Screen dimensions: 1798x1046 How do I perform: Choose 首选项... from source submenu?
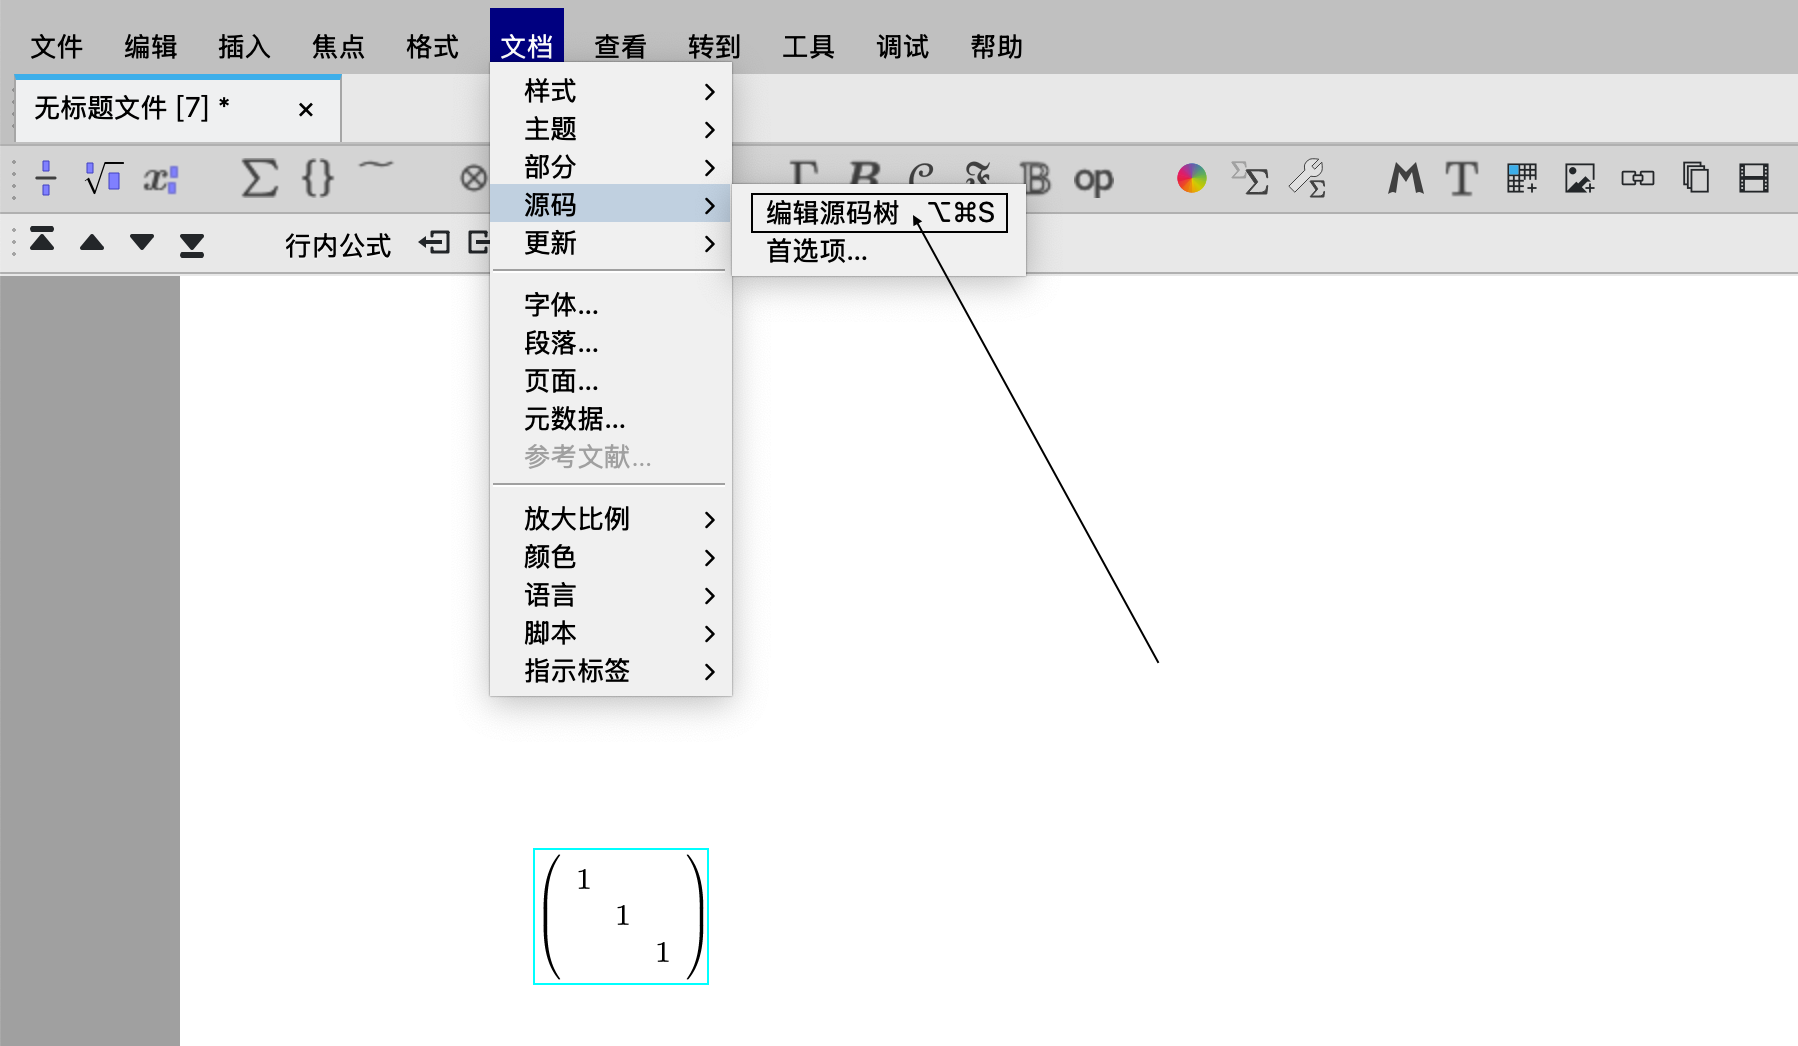click(817, 251)
